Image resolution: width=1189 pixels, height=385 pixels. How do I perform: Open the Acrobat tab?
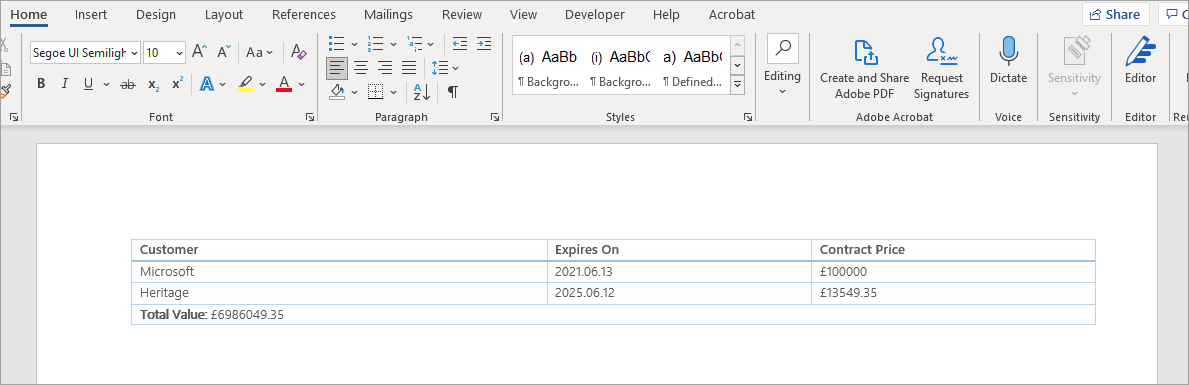pyautogui.click(x=732, y=14)
